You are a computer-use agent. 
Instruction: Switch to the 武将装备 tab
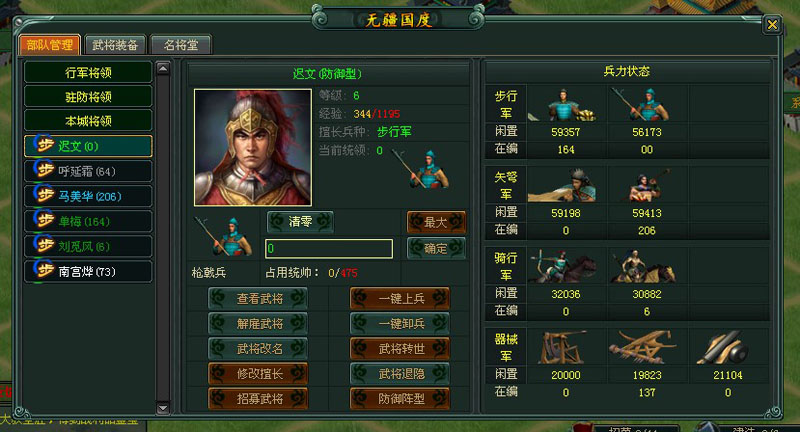[x=115, y=45]
